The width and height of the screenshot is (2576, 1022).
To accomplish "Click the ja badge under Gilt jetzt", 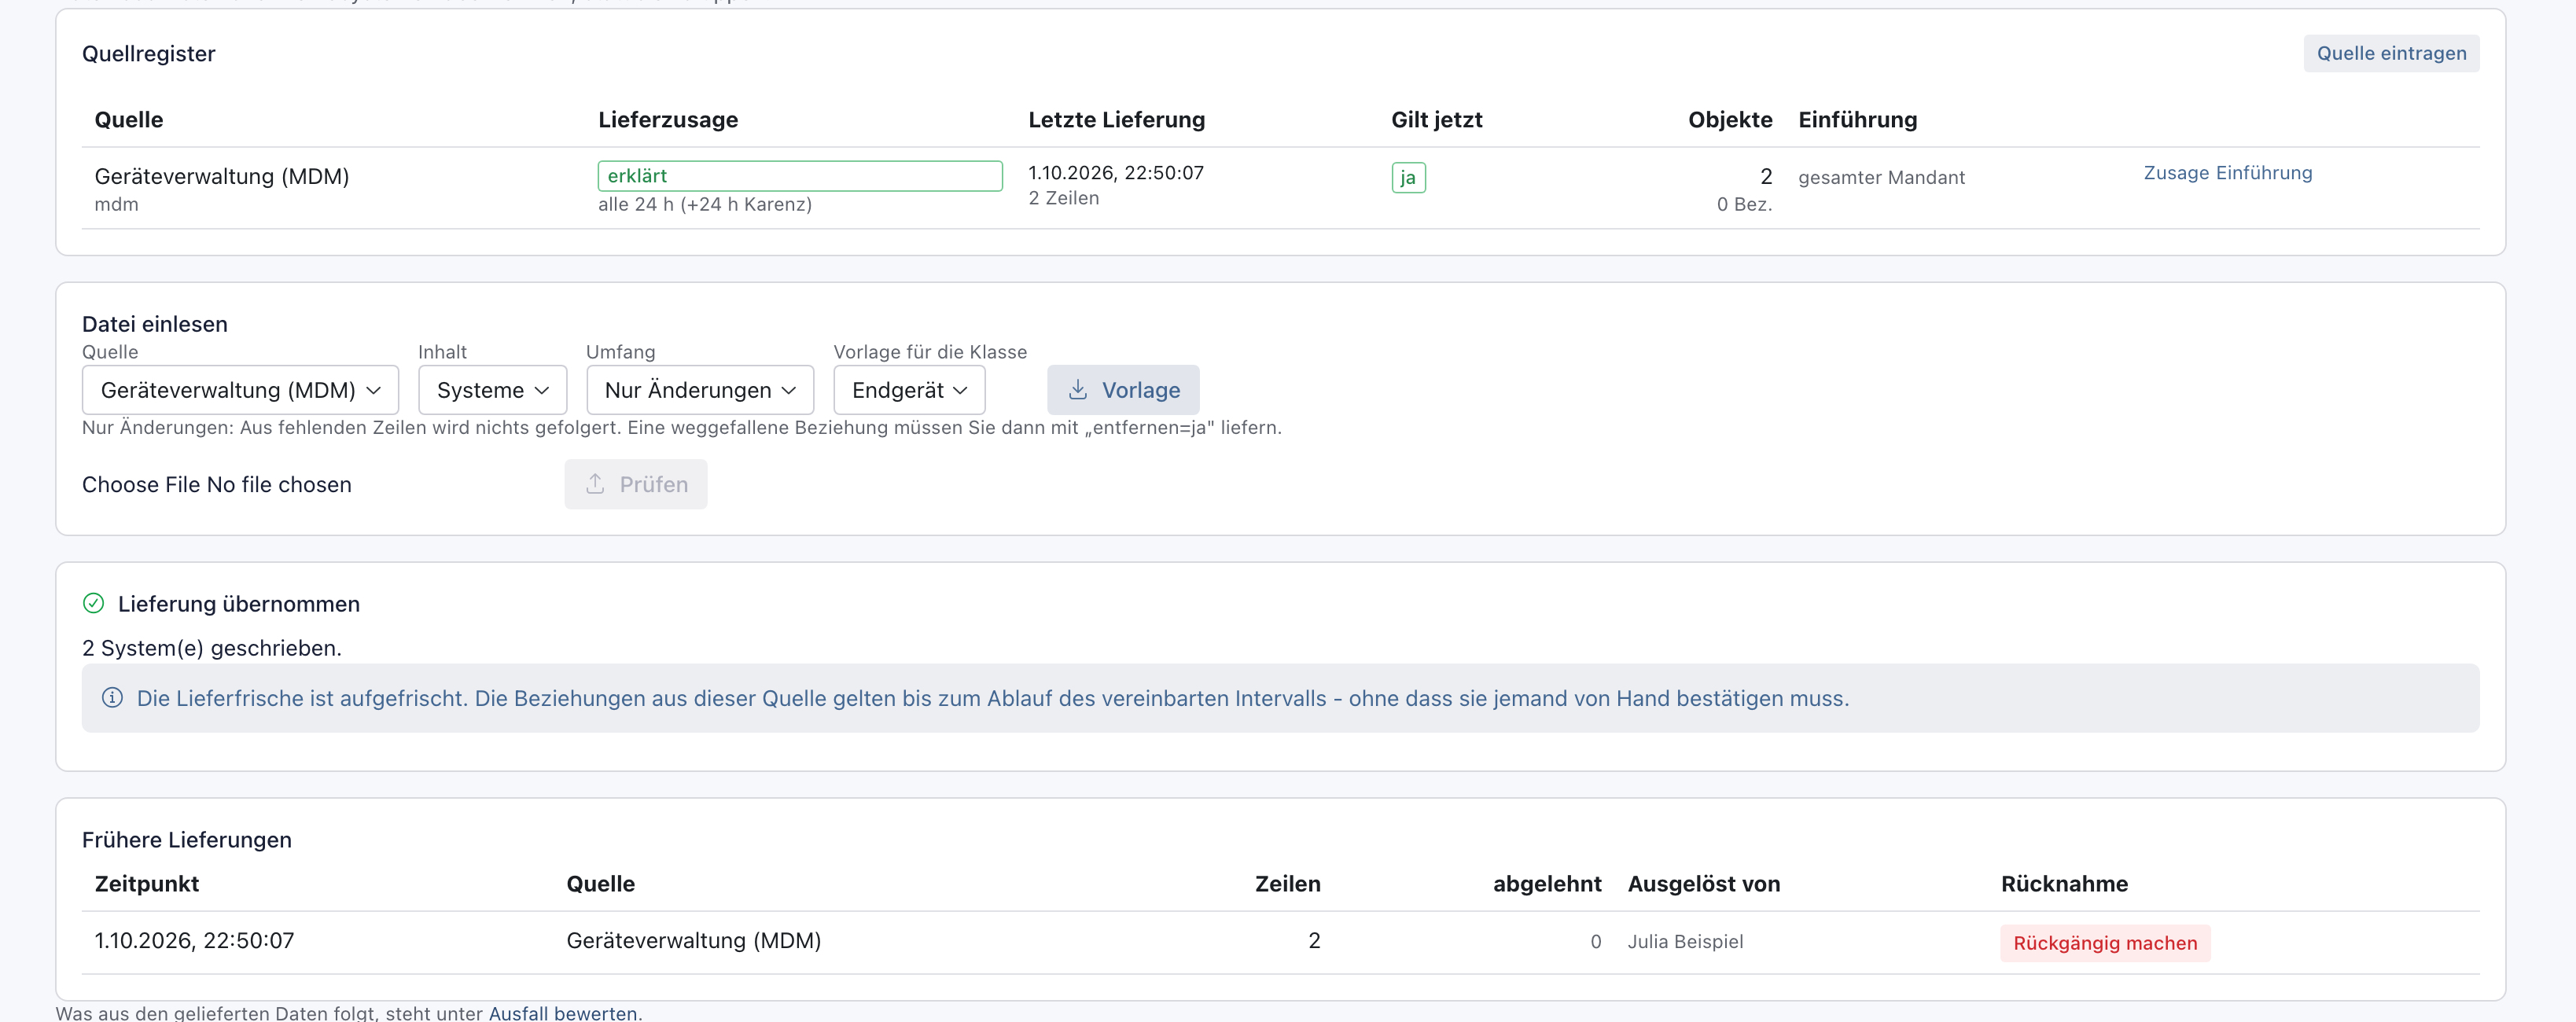I will click(x=1408, y=177).
